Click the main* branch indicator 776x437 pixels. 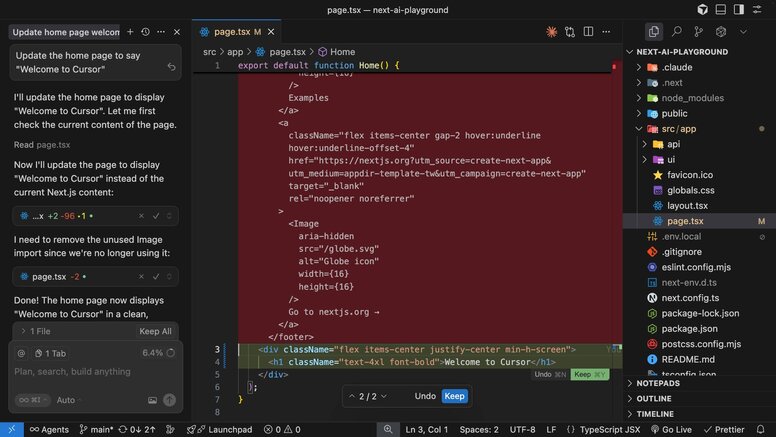(x=96, y=430)
